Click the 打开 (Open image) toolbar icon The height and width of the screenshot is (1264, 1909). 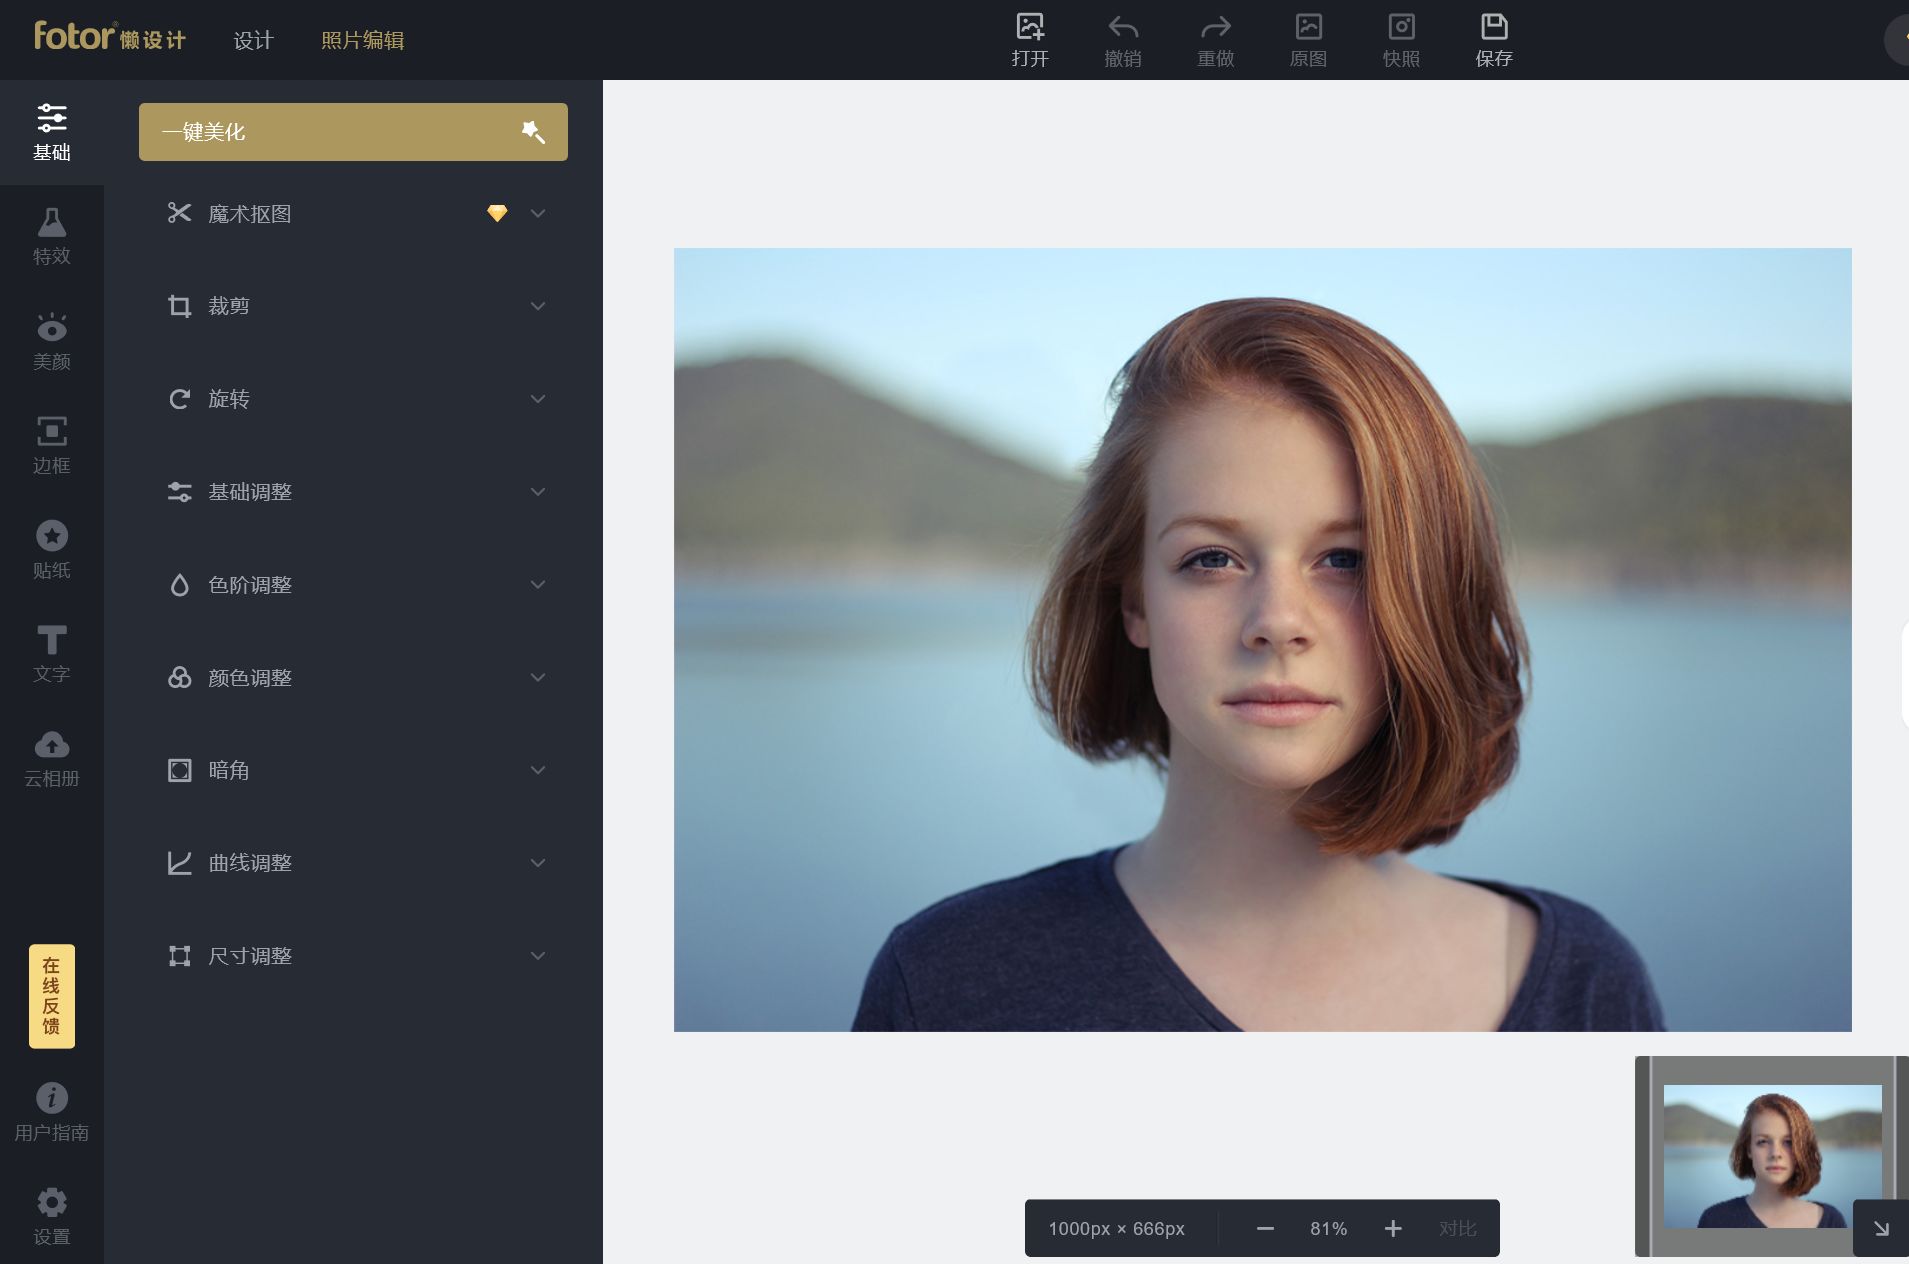pyautogui.click(x=1030, y=40)
